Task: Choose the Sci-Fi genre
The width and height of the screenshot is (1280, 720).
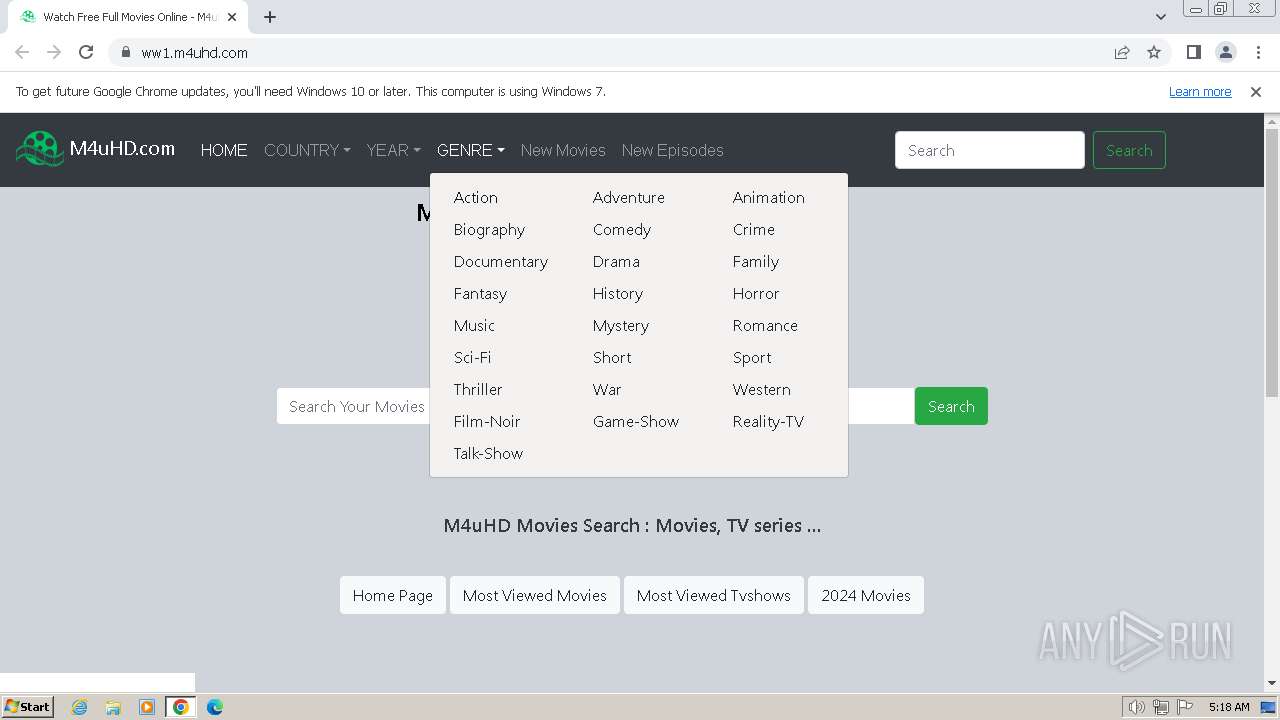Action: tap(472, 357)
